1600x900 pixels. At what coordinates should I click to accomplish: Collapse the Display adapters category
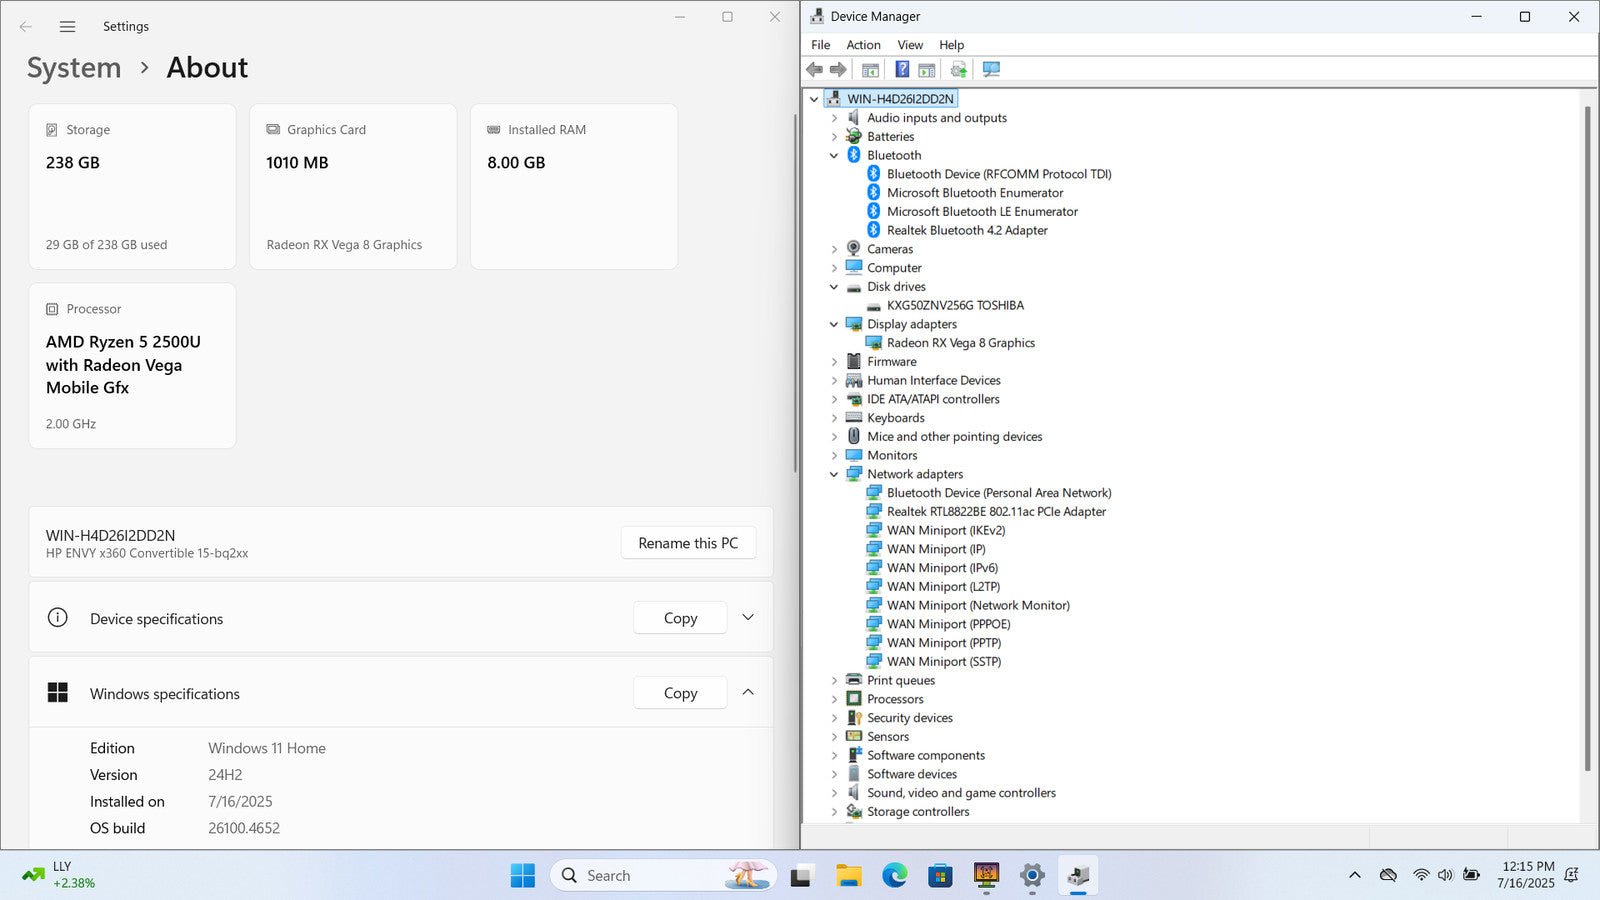(834, 324)
